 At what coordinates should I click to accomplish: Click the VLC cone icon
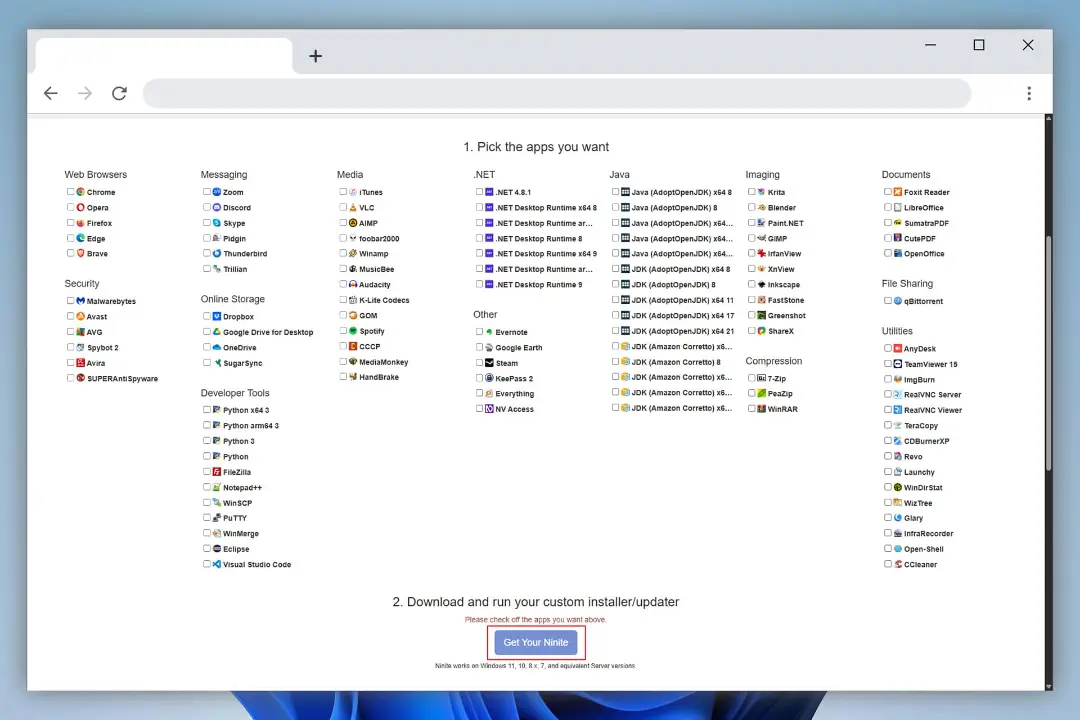pyautogui.click(x=353, y=207)
